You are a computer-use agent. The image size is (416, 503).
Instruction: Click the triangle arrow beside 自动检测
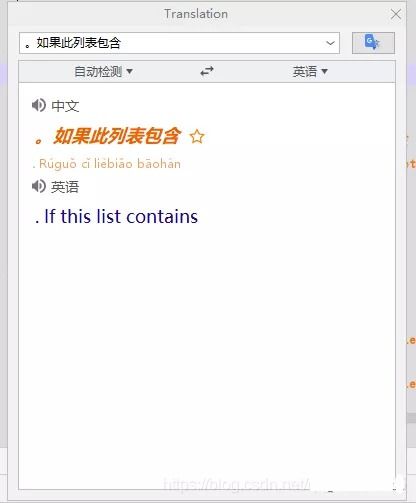click(x=130, y=71)
